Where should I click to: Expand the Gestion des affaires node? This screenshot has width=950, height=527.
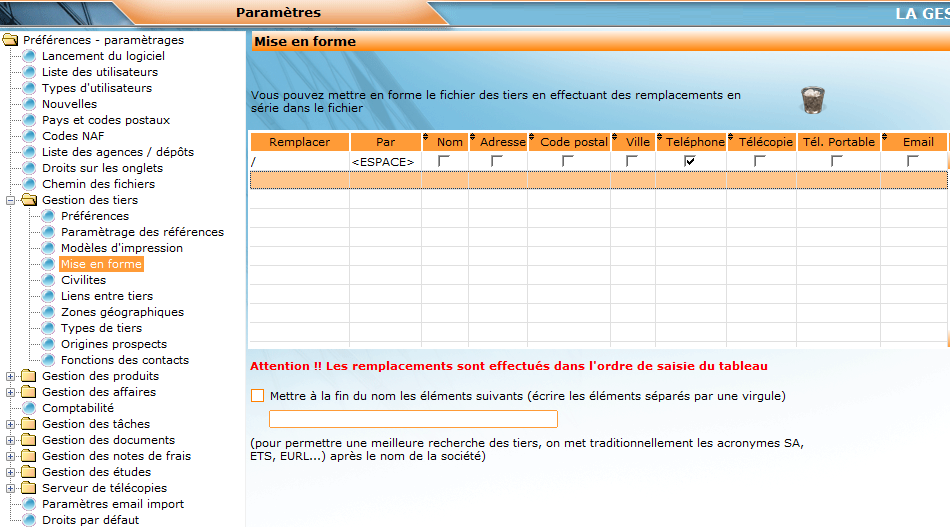(x=10, y=393)
